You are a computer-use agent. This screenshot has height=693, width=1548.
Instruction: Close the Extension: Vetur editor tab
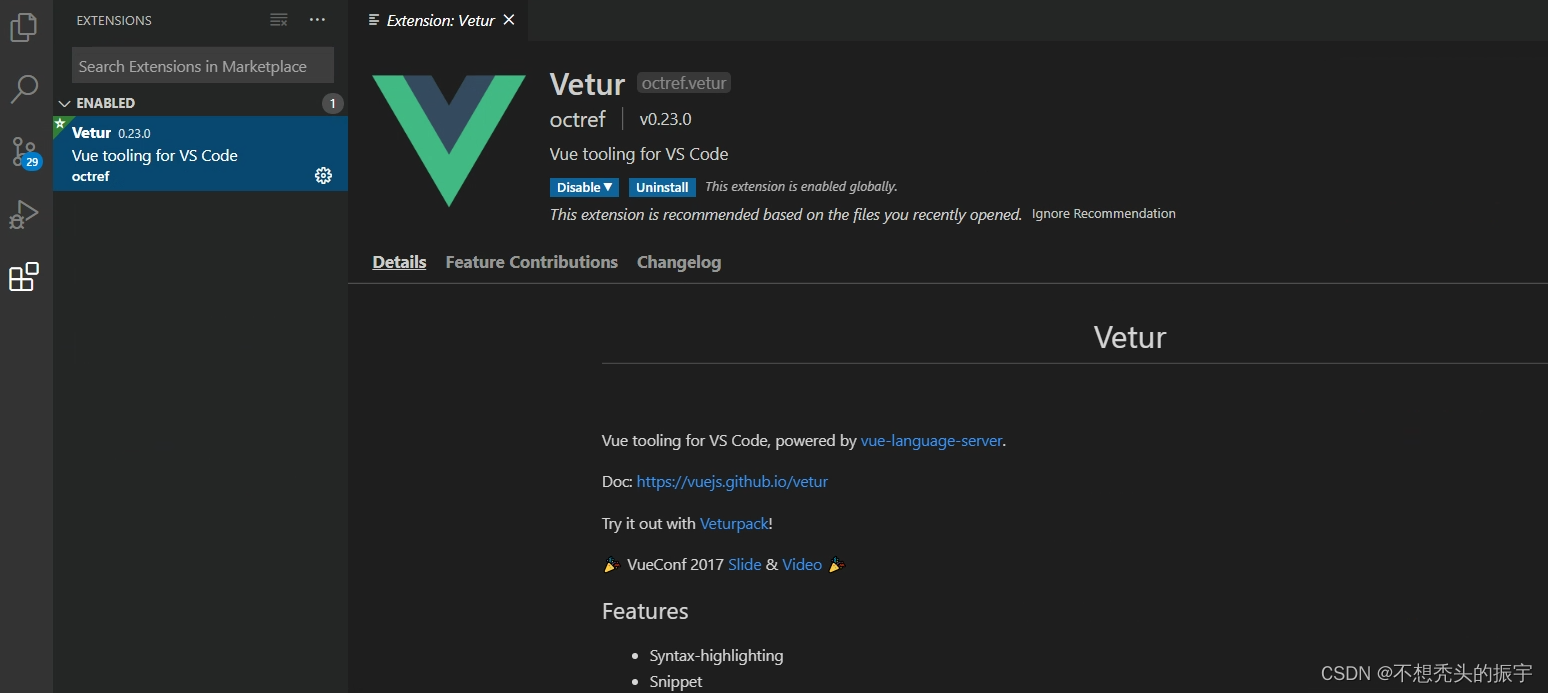[509, 20]
